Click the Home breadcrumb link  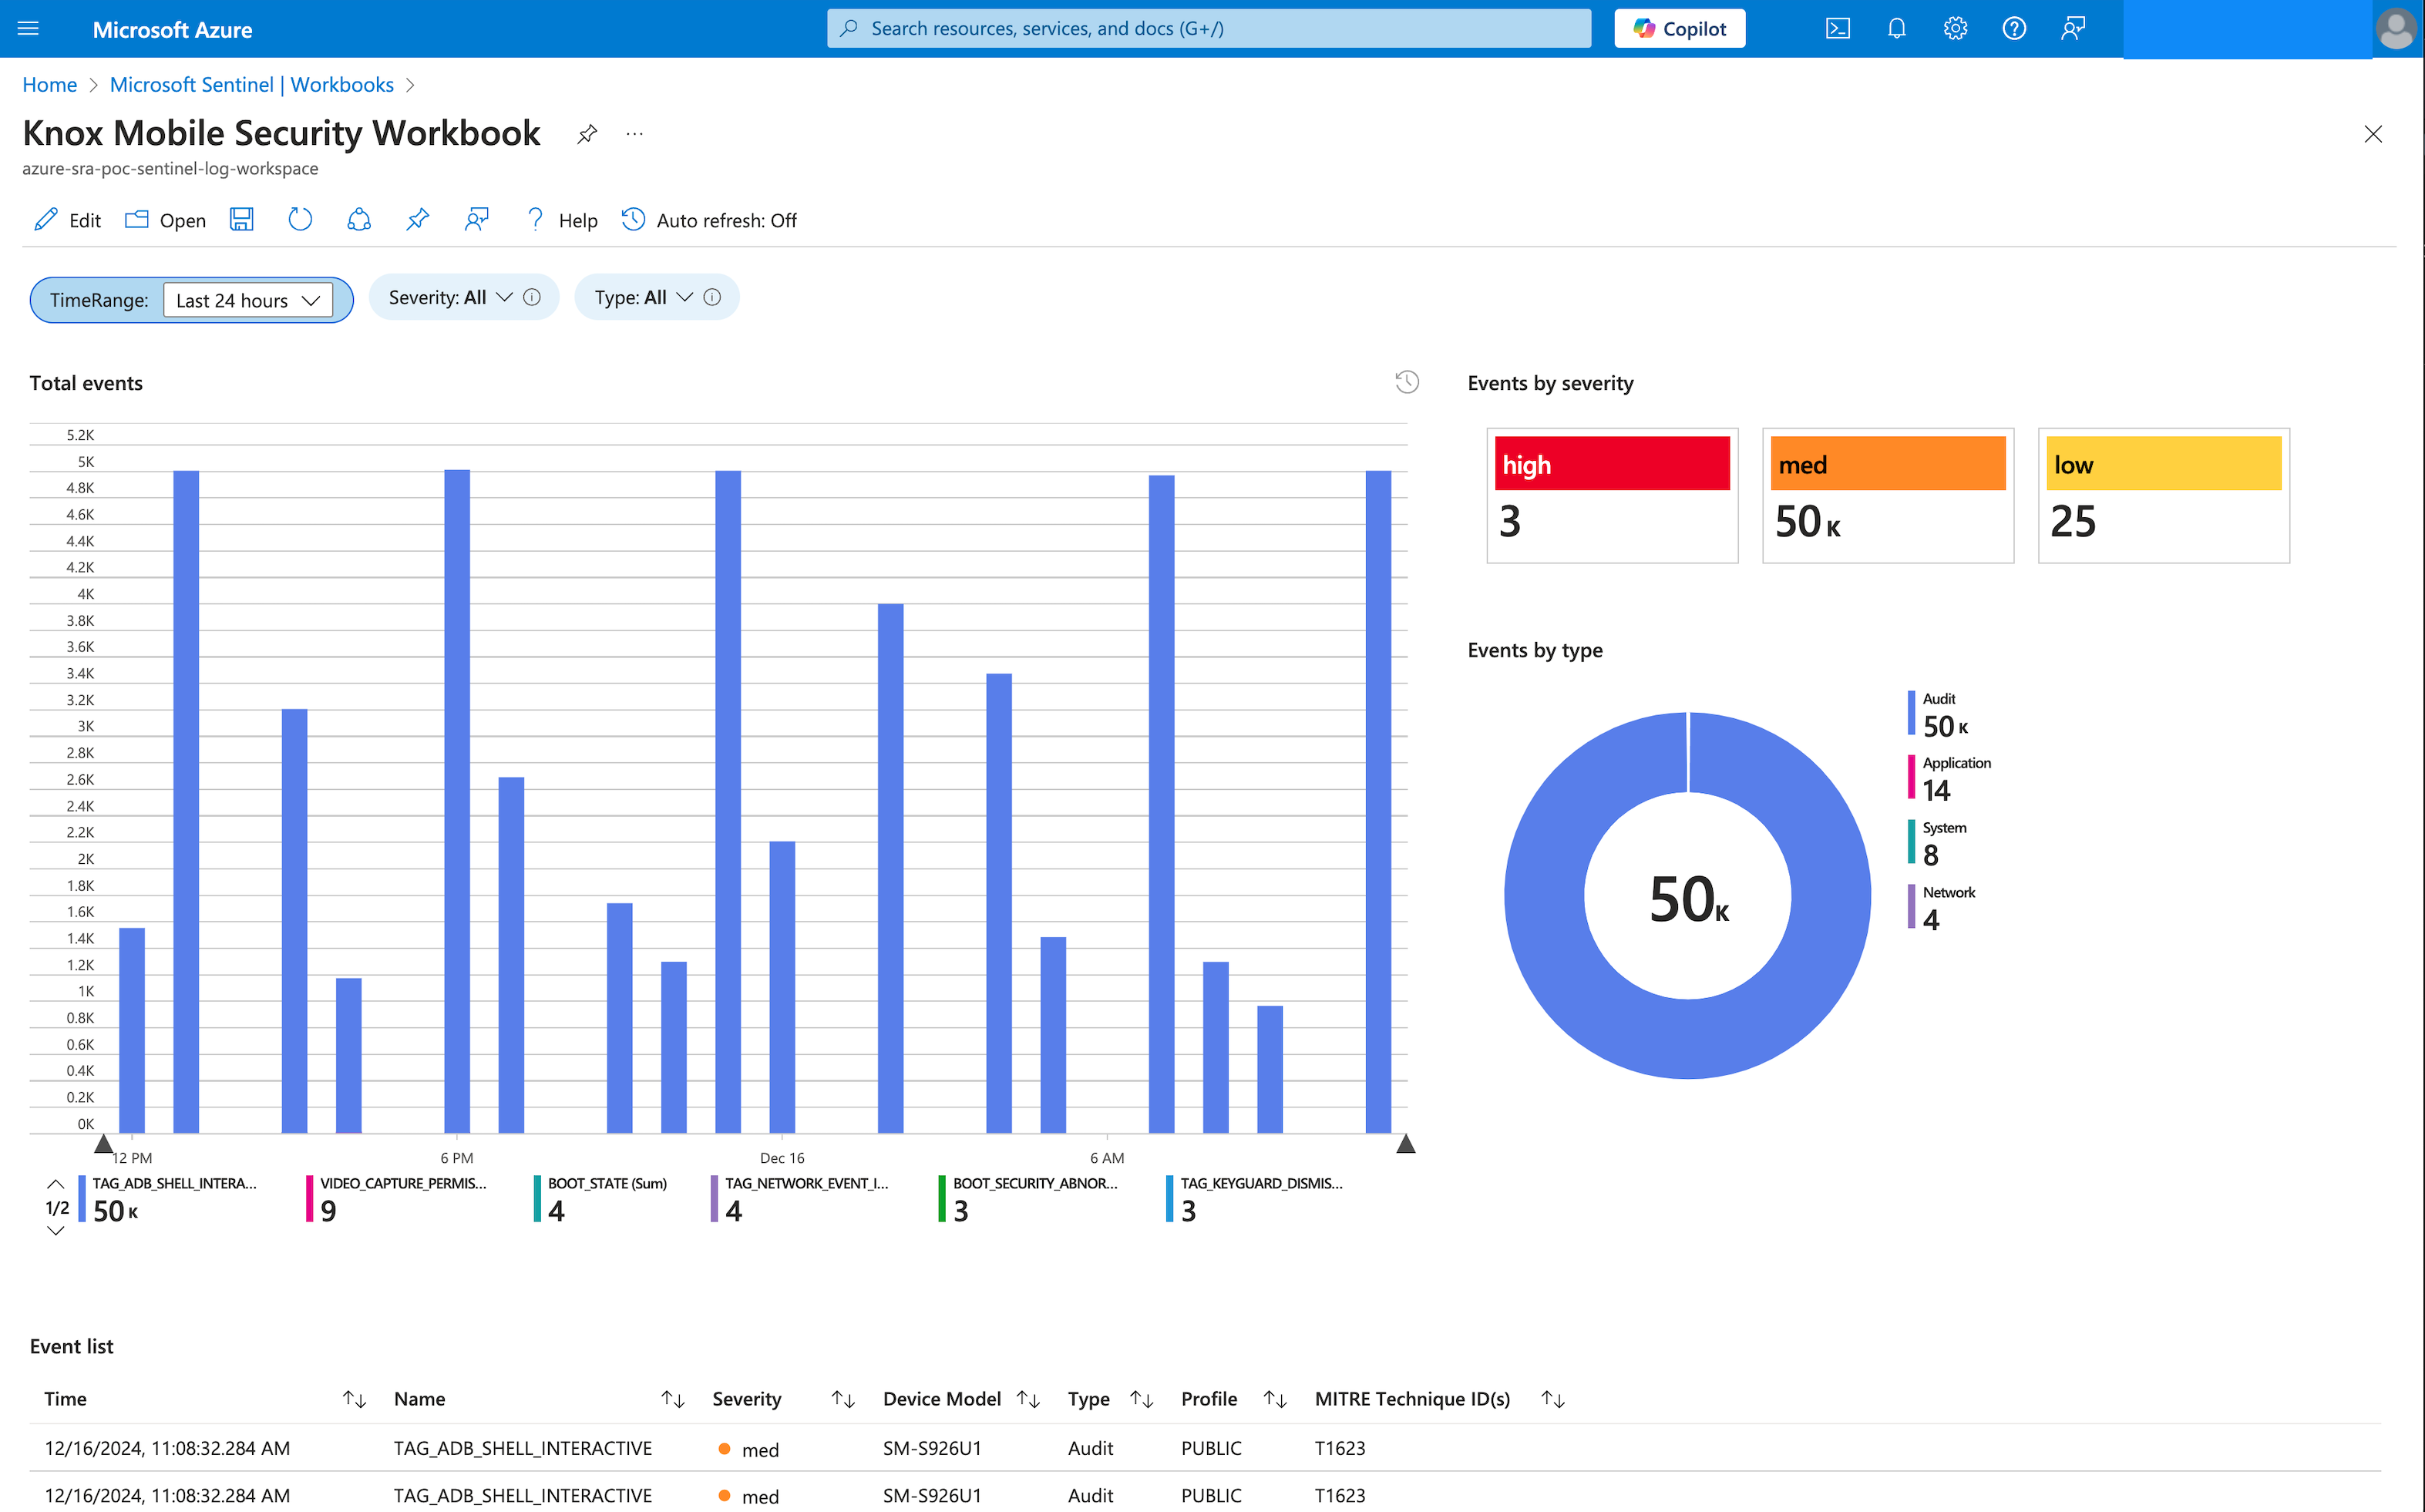pos(49,84)
